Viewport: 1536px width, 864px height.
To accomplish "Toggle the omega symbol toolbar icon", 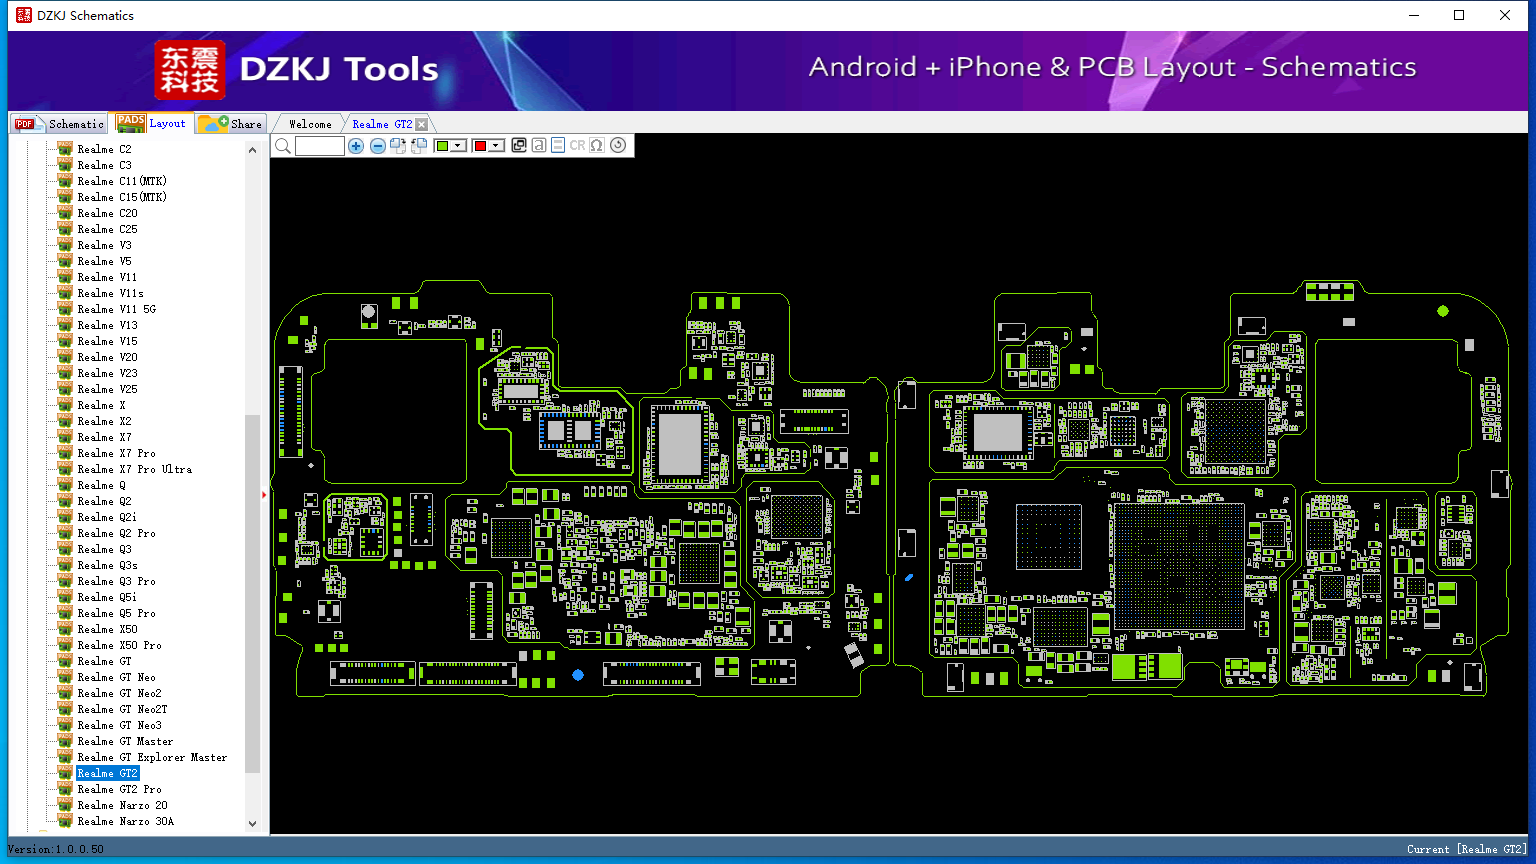I will (597, 145).
